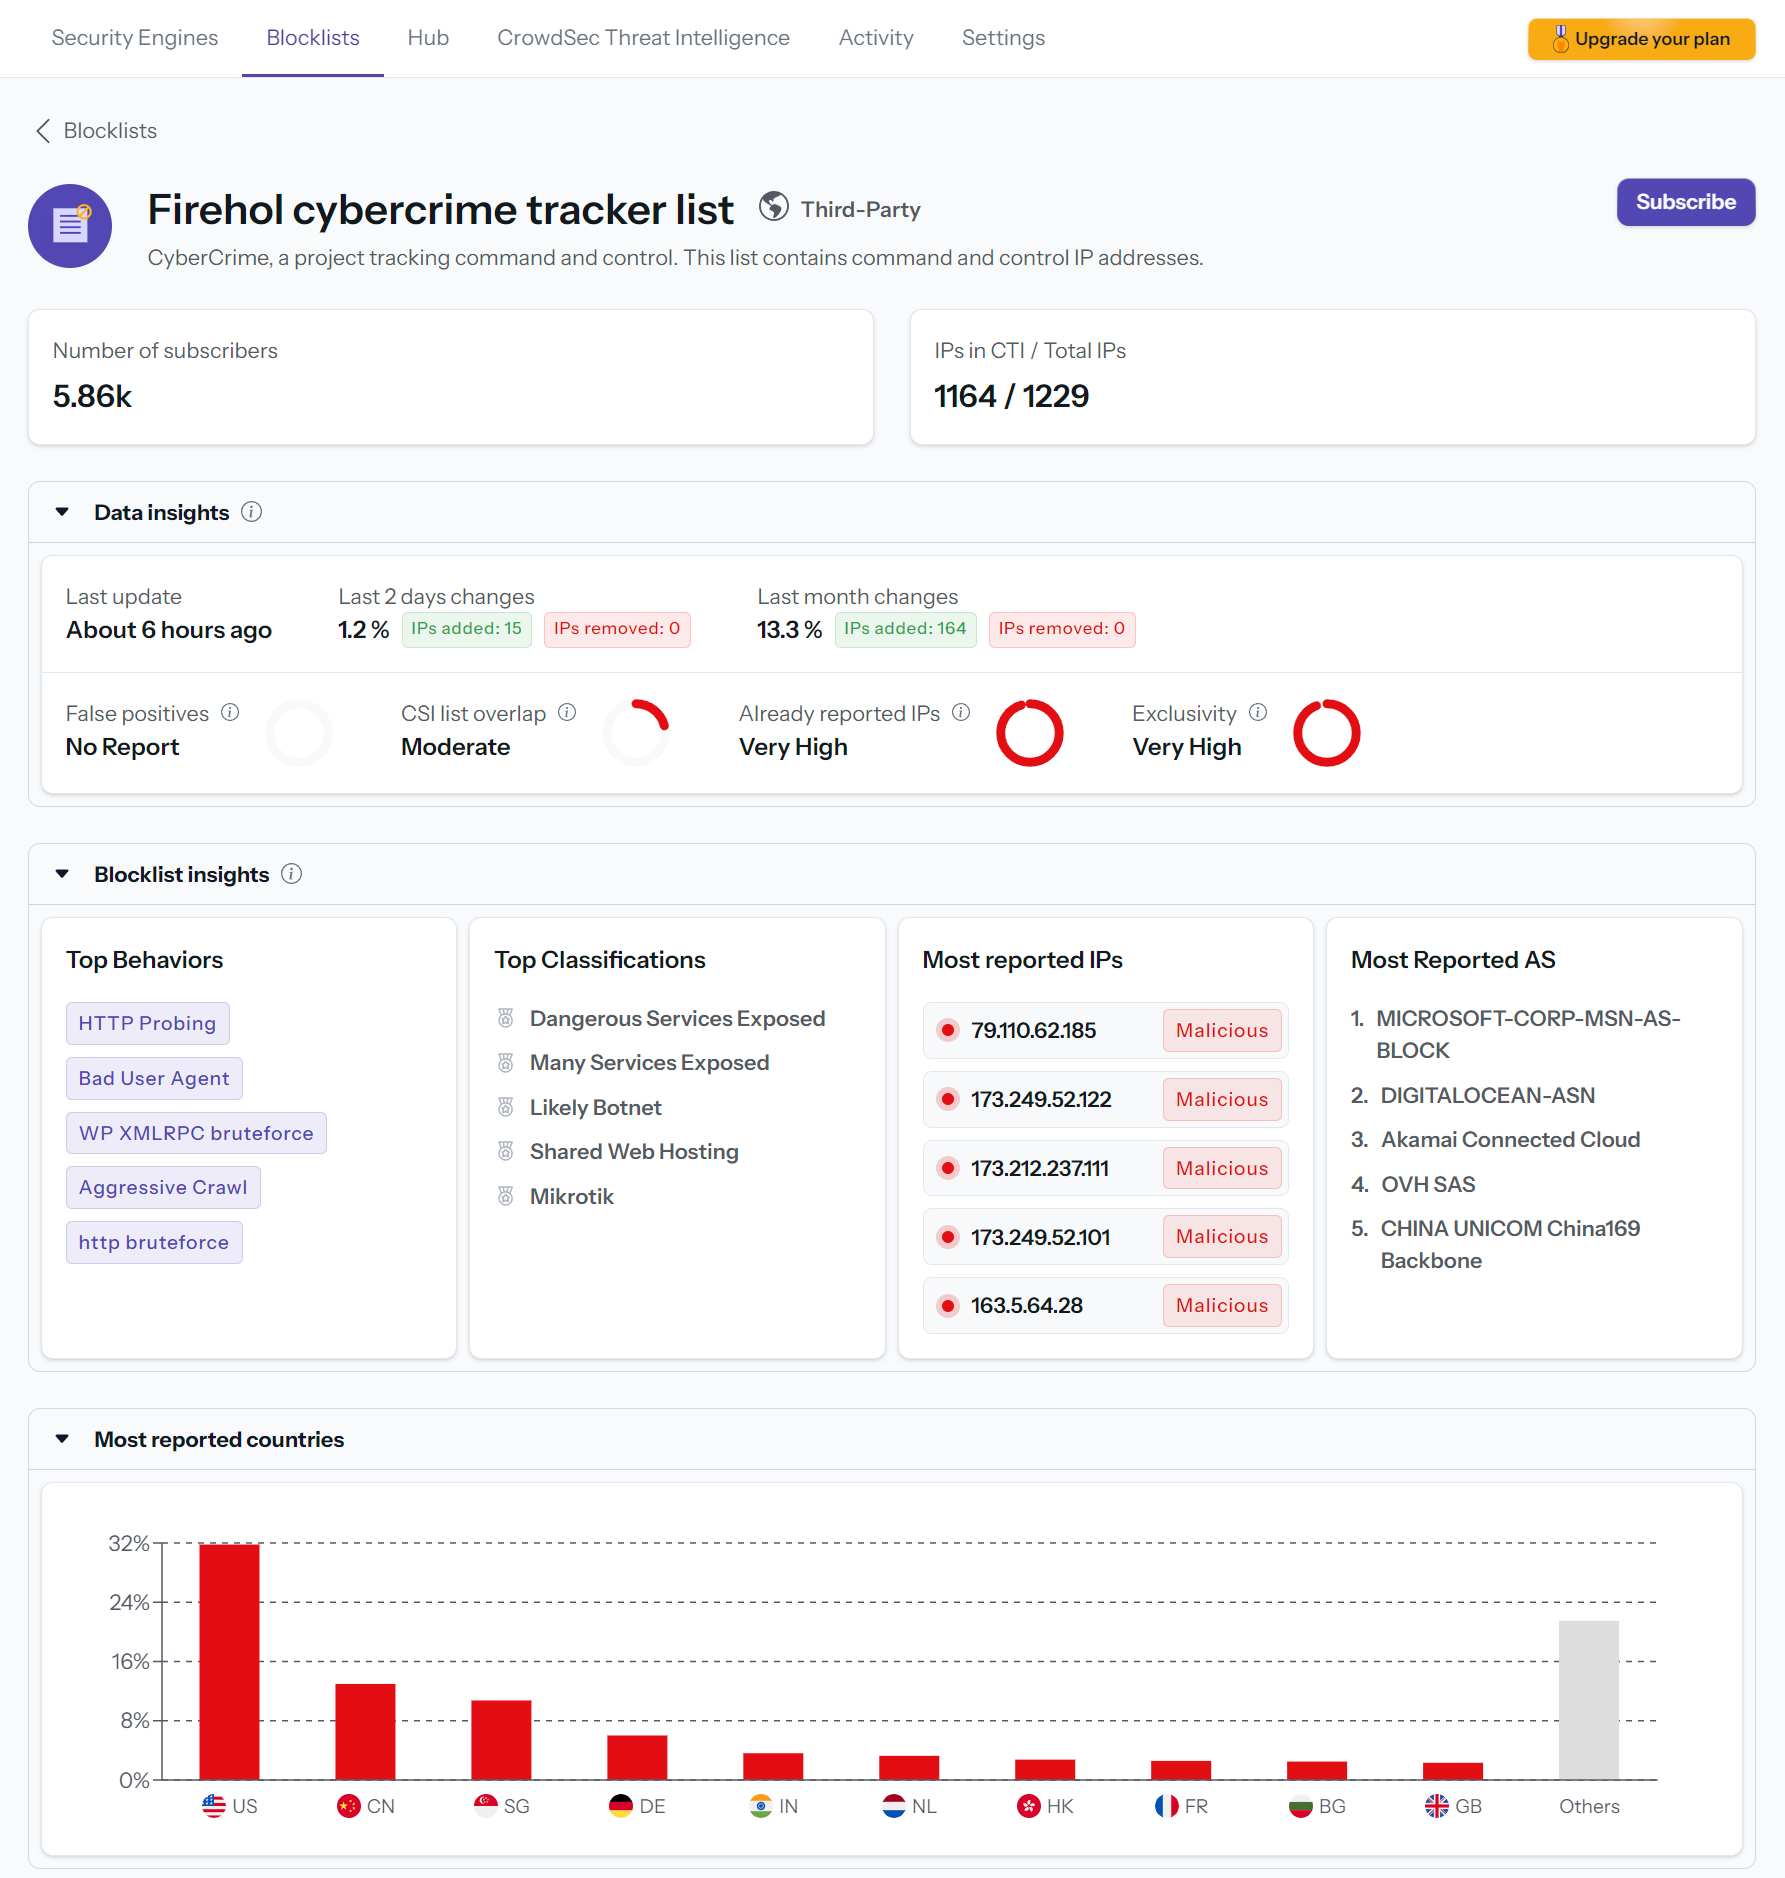This screenshot has height=1878, width=1785.
Task: Click red status dot for 79.110.62.185
Action: (948, 1030)
